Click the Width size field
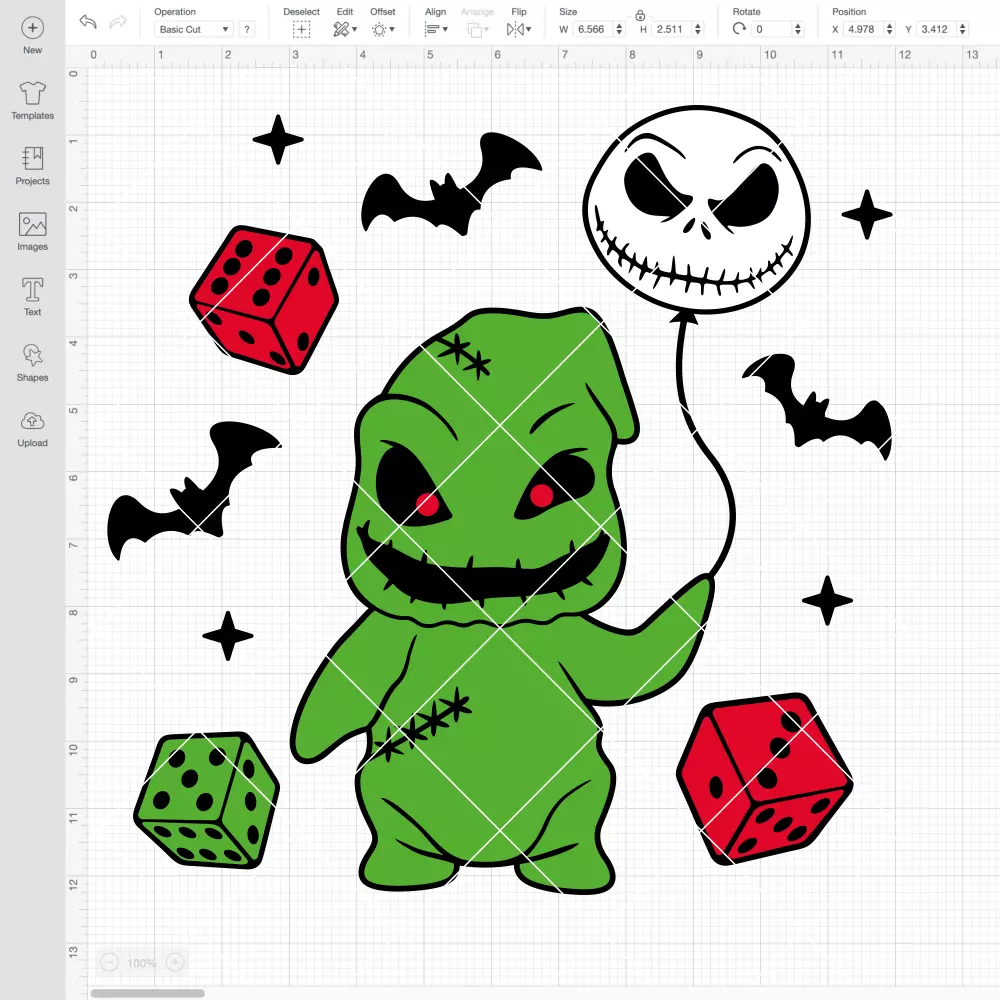The width and height of the screenshot is (1000, 1000). [592, 29]
